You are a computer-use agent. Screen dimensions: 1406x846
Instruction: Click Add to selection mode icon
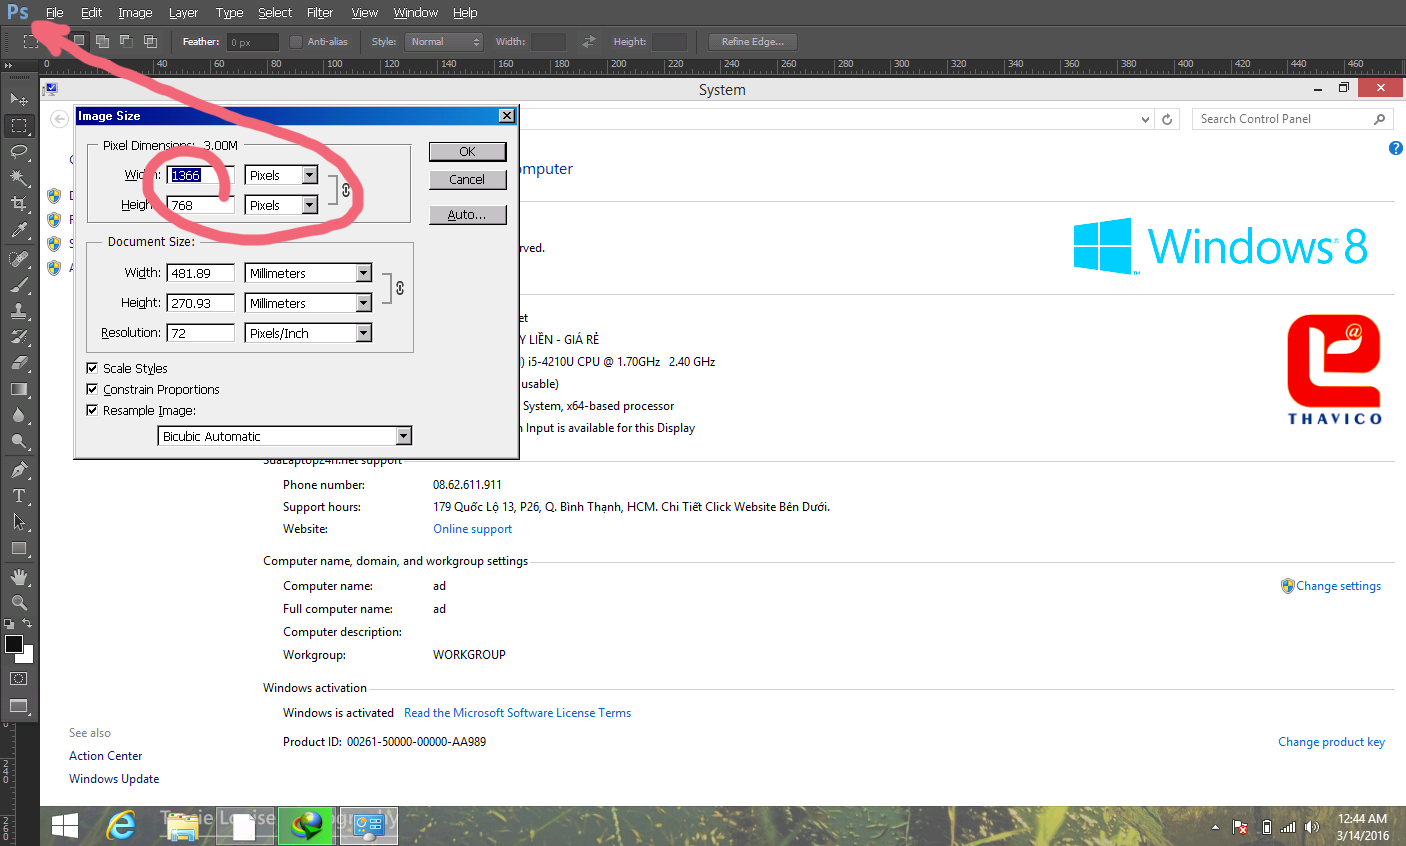(x=102, y=41)
